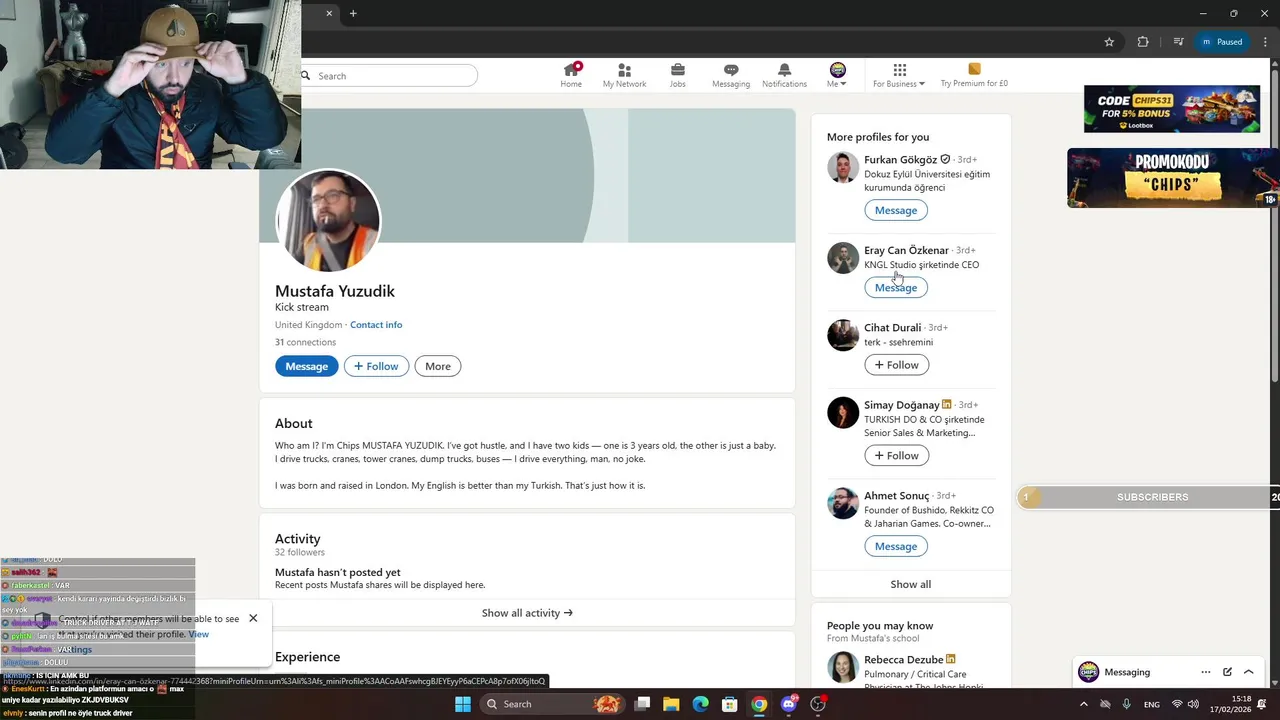This screenshot has width=1280, height=720.
Task: Message Ahmet Sonuç
Action: 896,546
